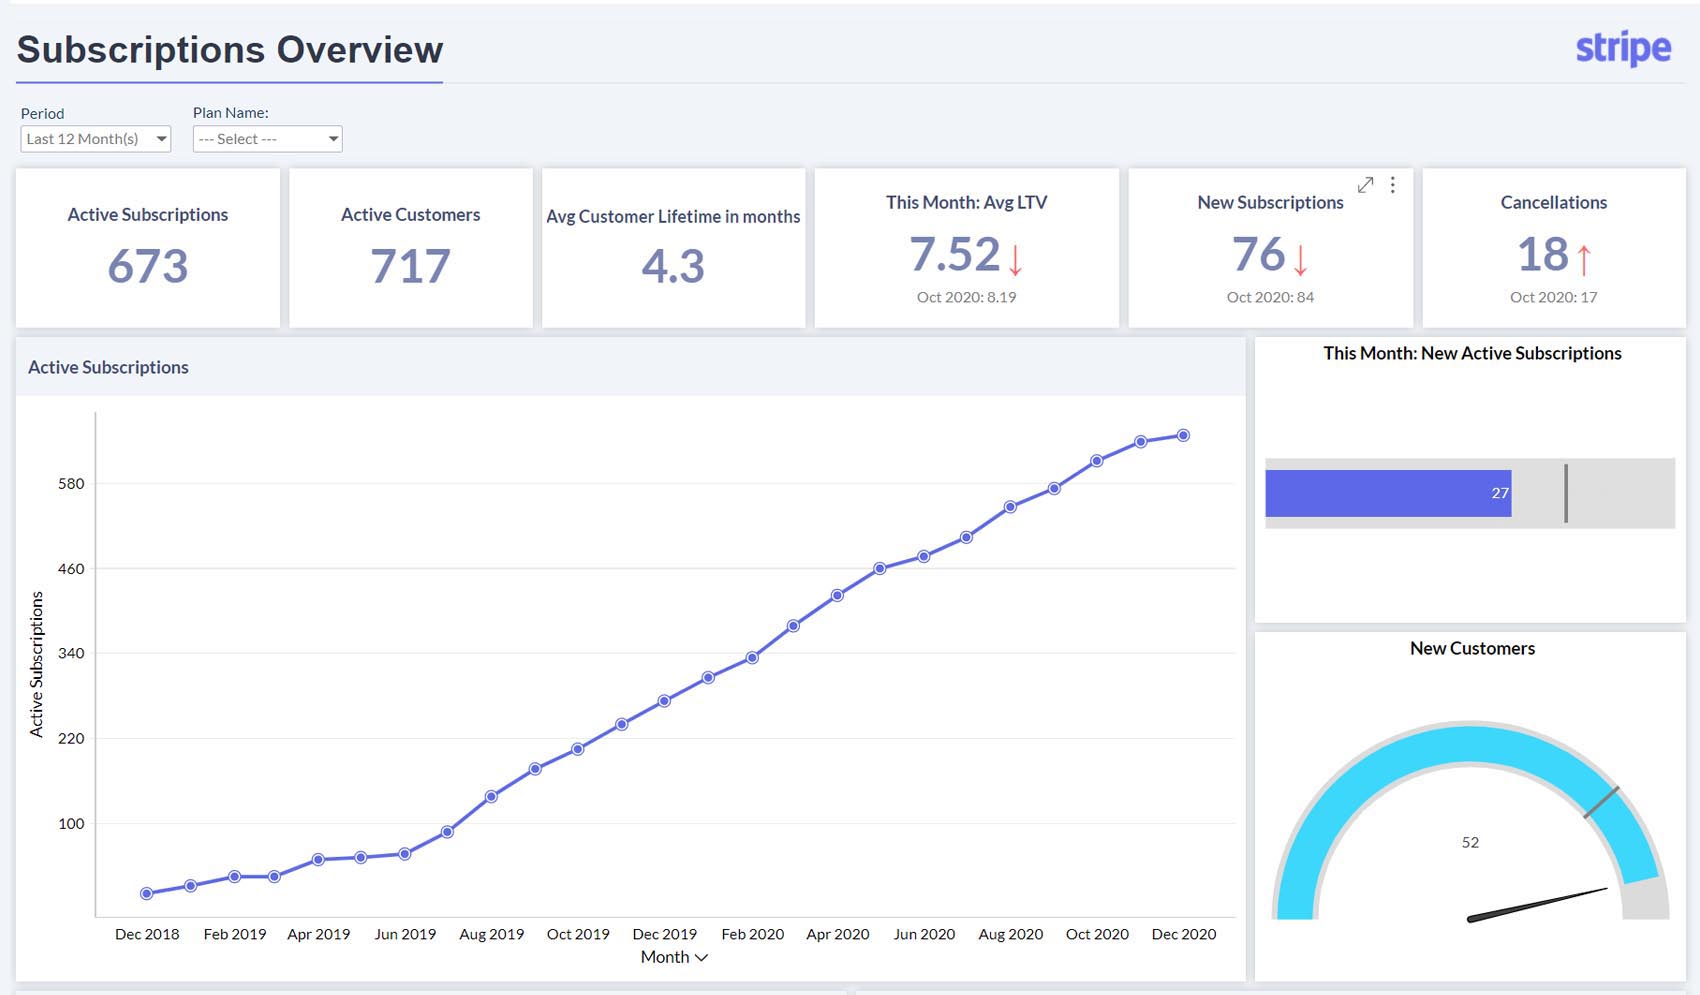
Task: Open the Month sort chevron under the x-axis
Action: coord(703,957)
